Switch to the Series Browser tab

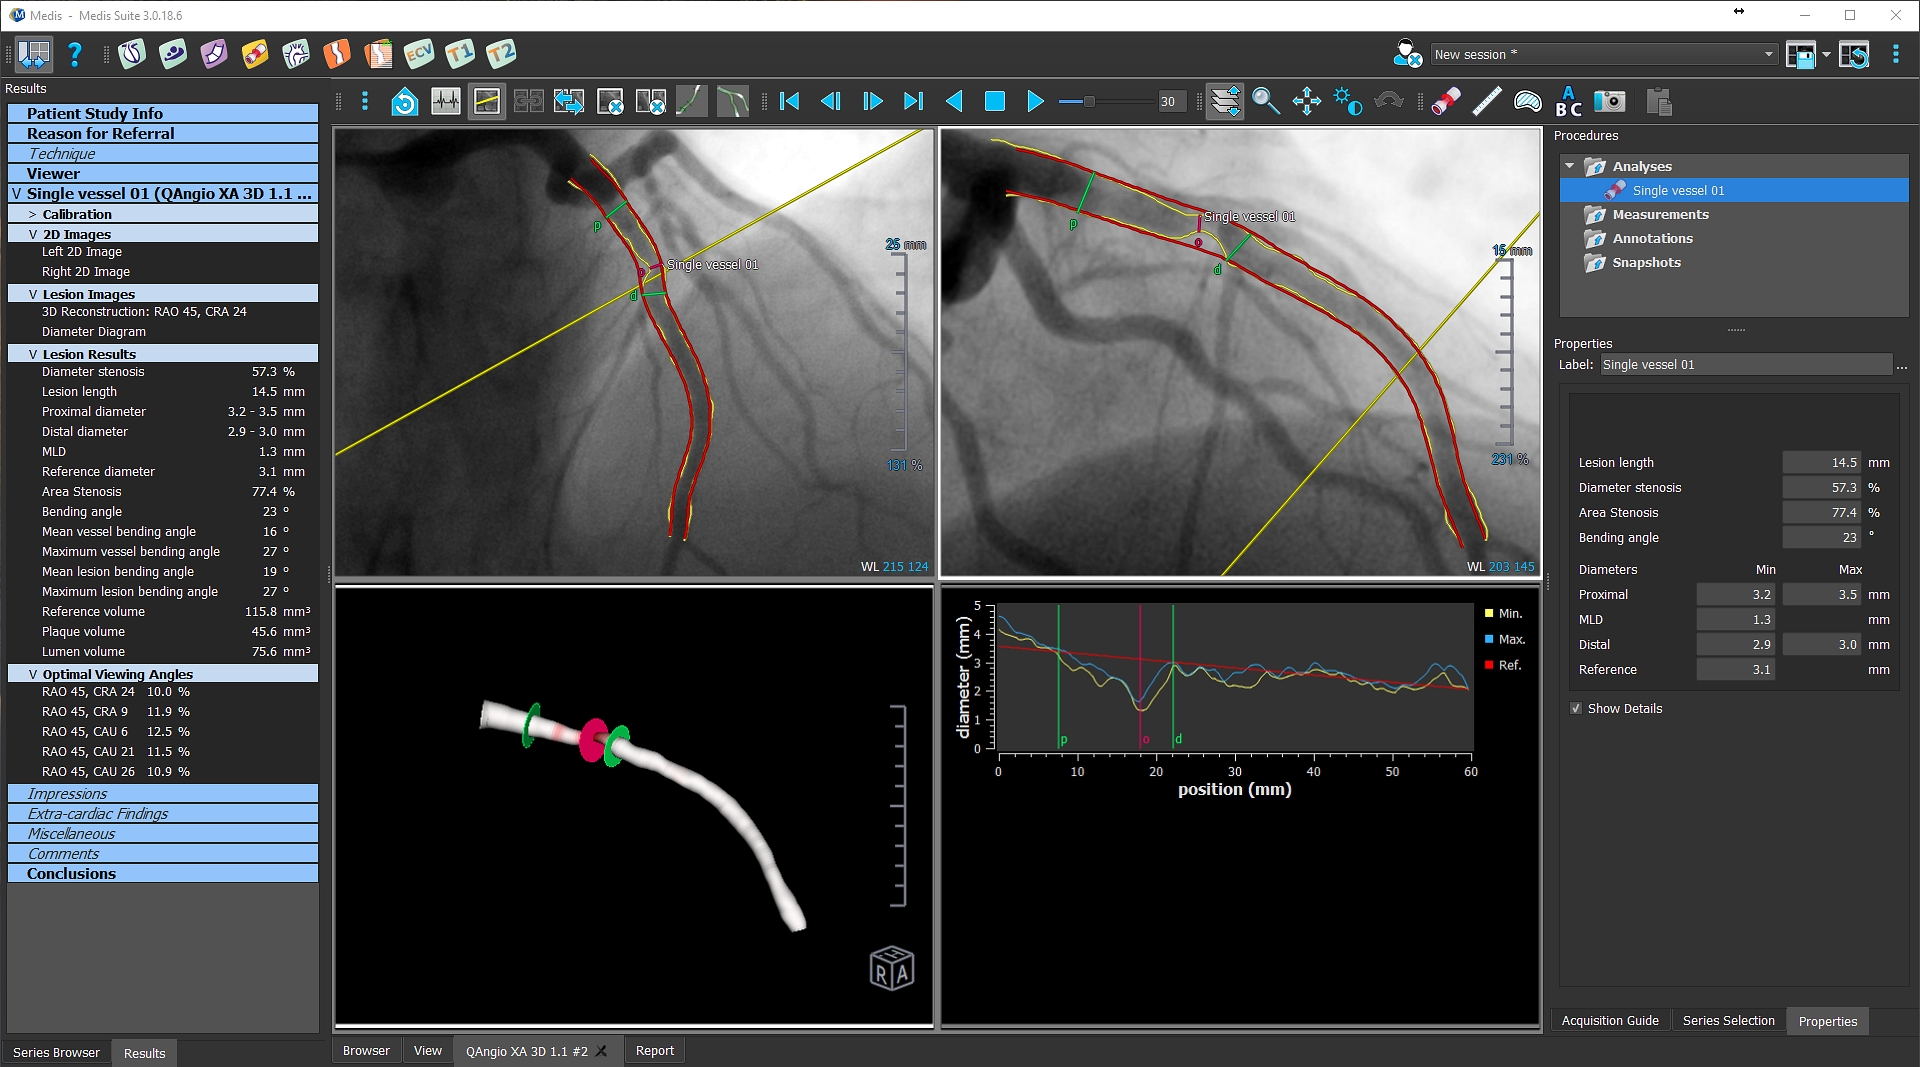click(x=56, y=1052)
